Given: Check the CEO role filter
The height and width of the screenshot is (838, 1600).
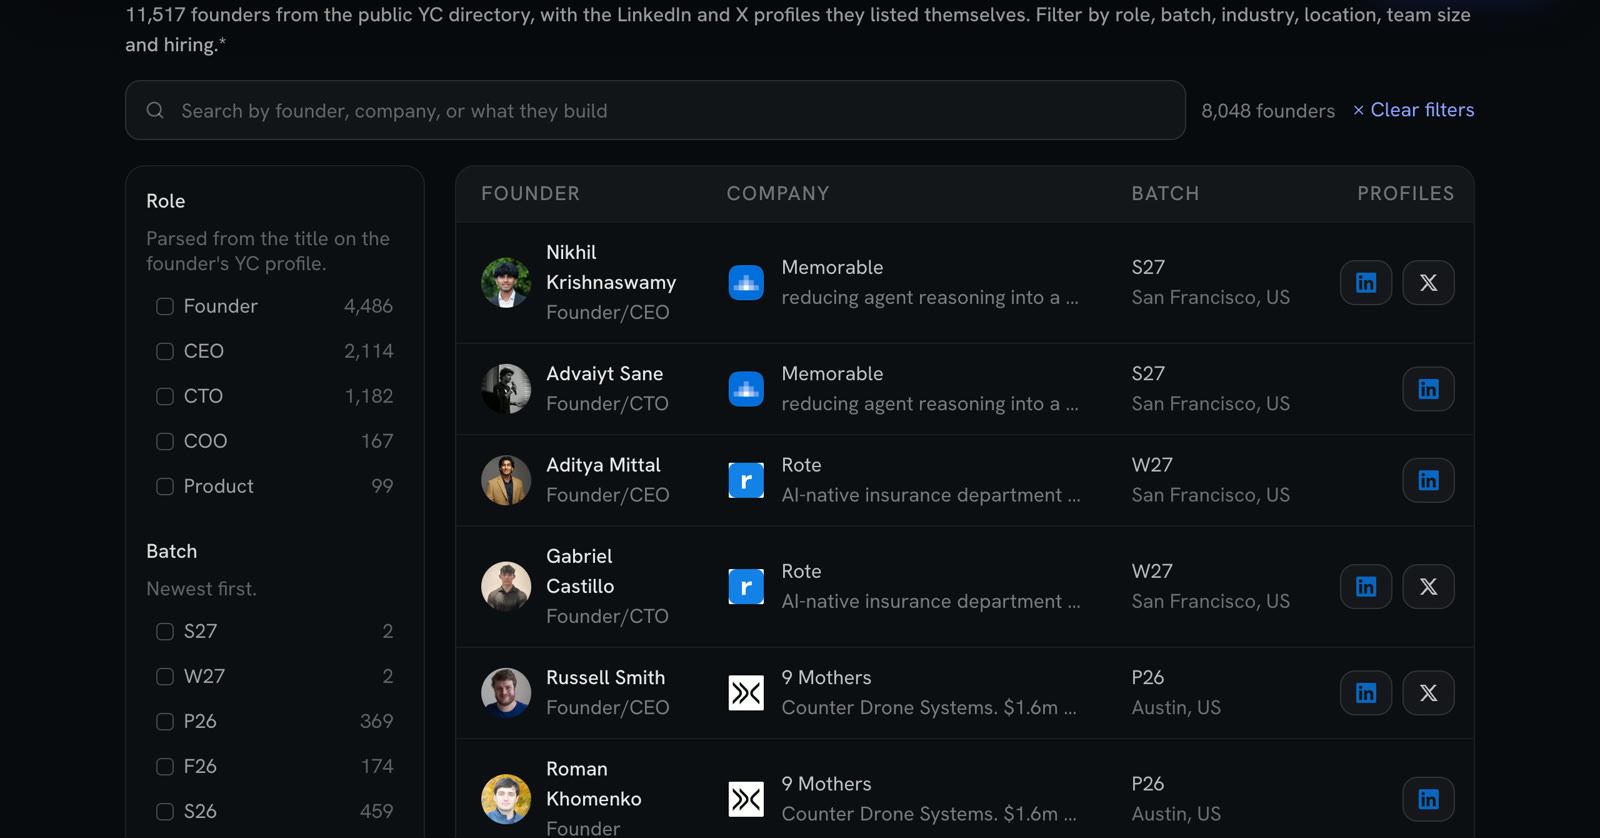Looking at the screenshot, I should click(x=165, y=352).
